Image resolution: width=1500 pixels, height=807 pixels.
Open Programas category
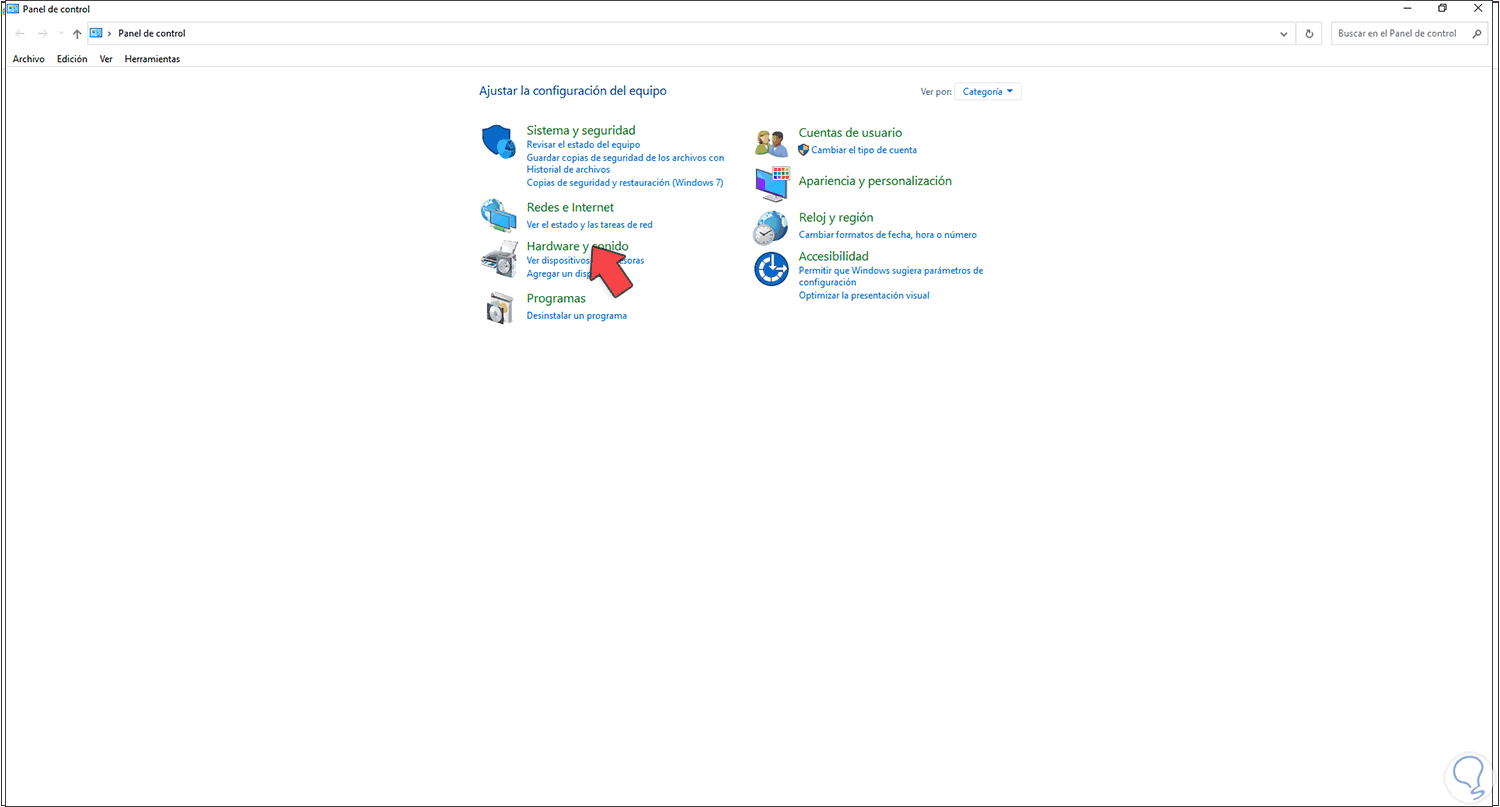point(556,298)
